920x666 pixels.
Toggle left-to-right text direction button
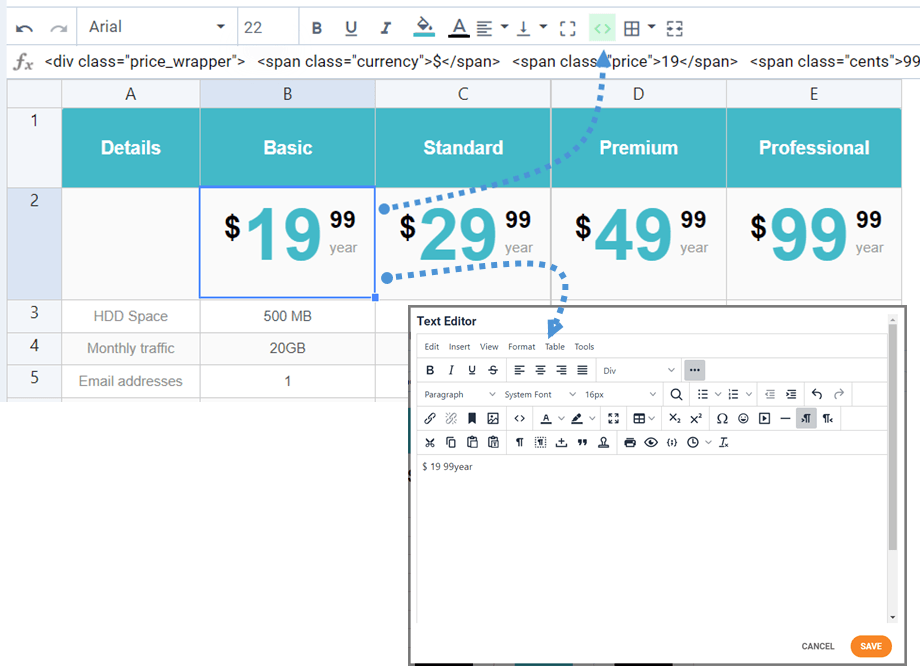(x=806, y=419)
